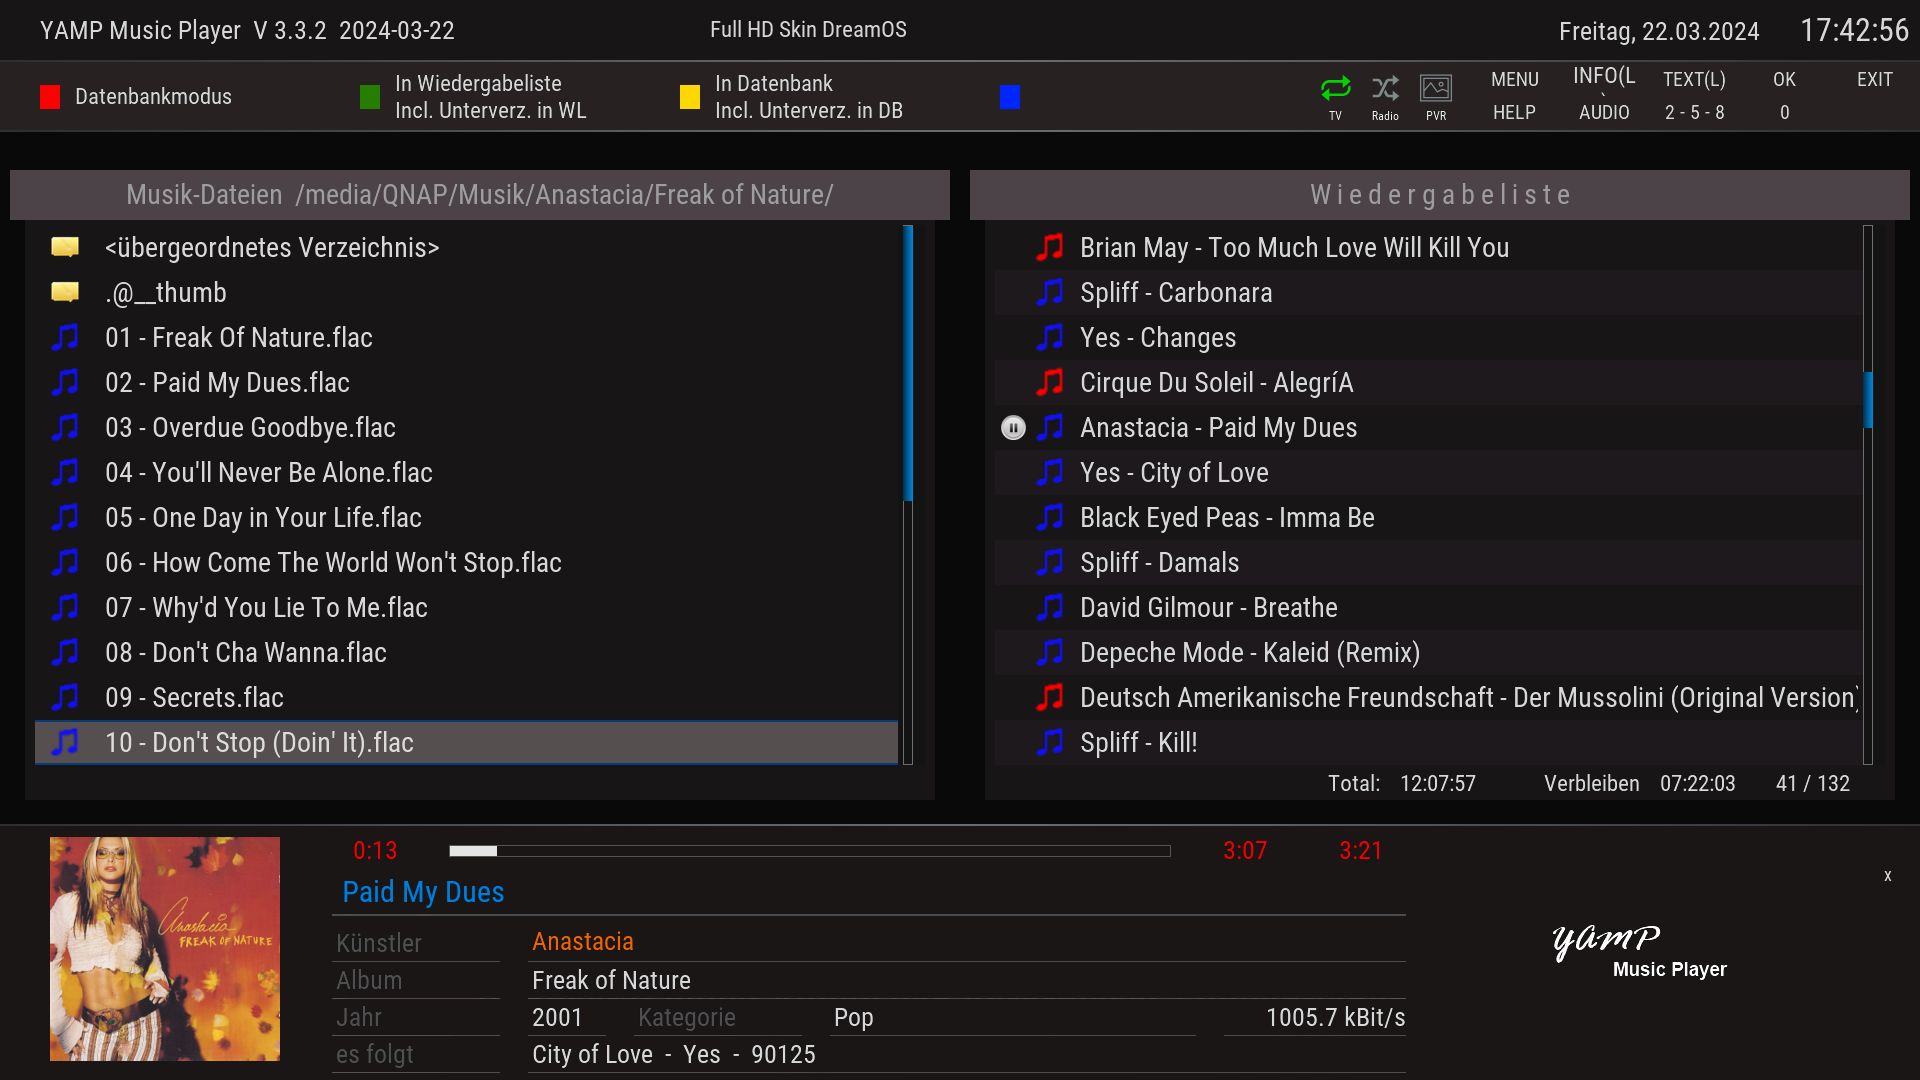Open the übergeordnetes Verzeichnis folder
This screenshot has height=1080, width=1920.
272,248
